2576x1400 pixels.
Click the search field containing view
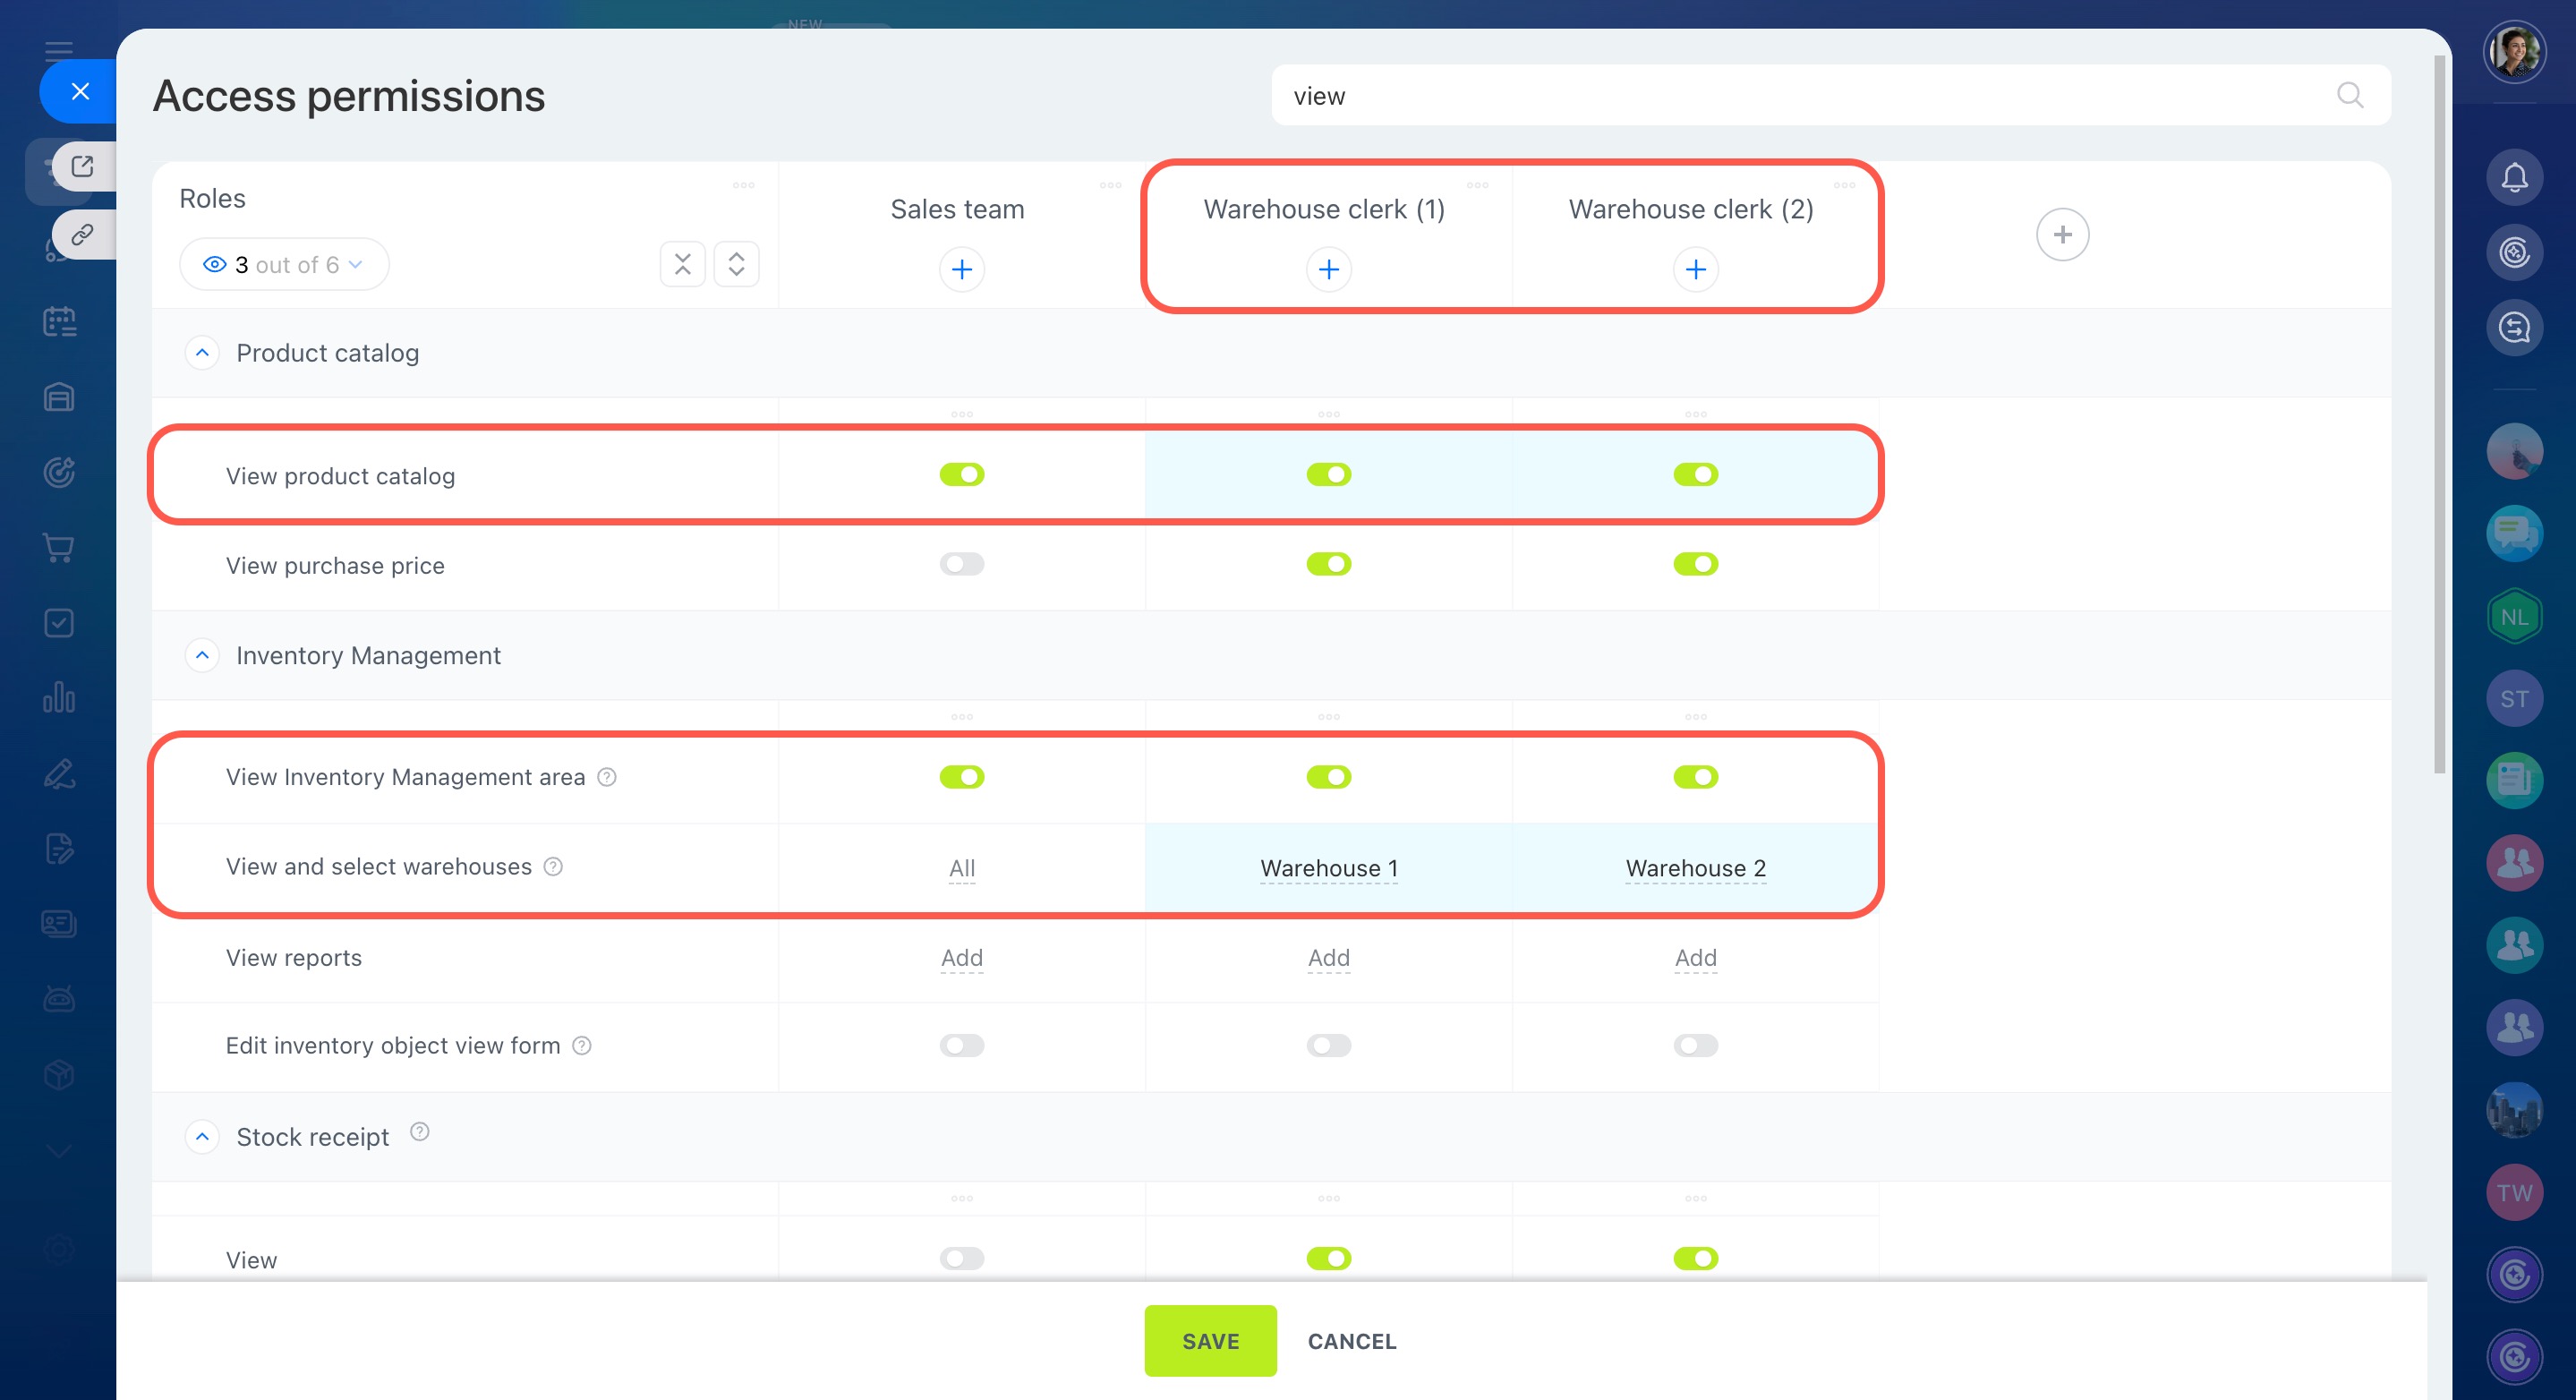pos(1800,95)
